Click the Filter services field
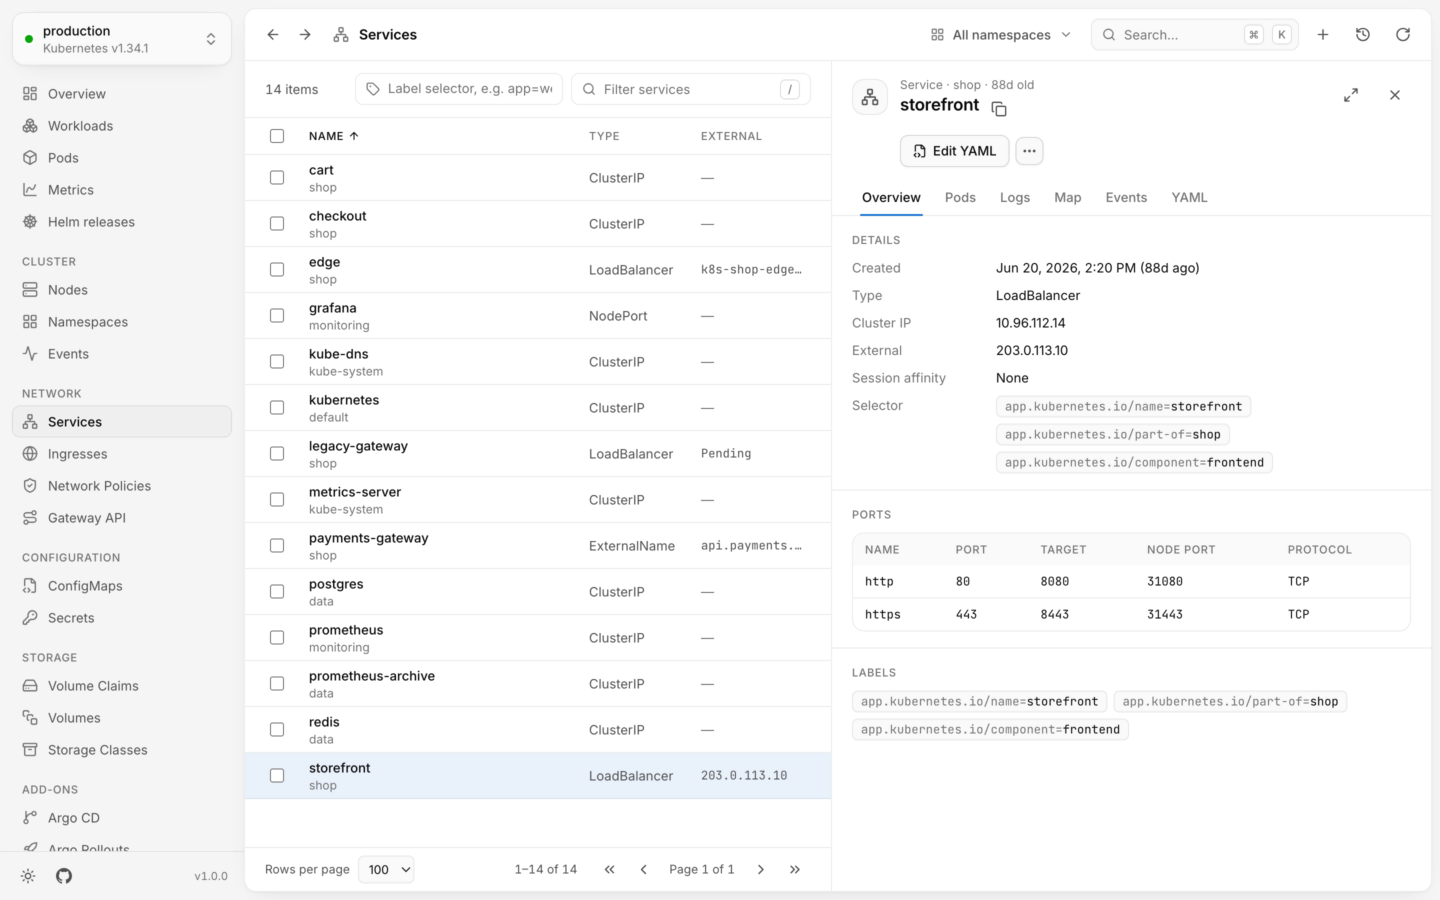1440x900 pixels. (x=691, y=89)
